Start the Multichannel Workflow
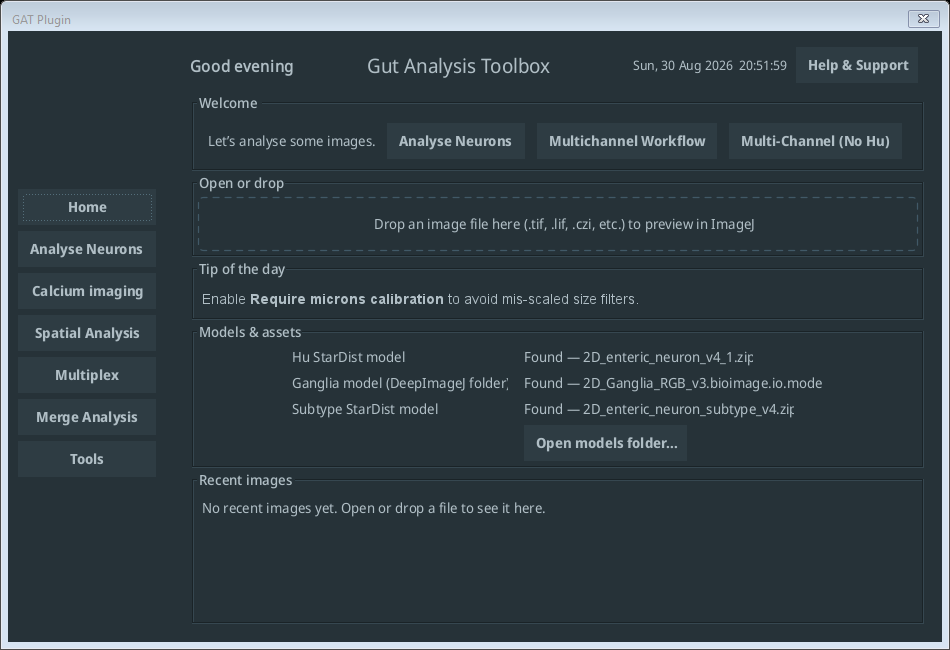The width and height of the screenshot is (950, 650). pos(626,141)
